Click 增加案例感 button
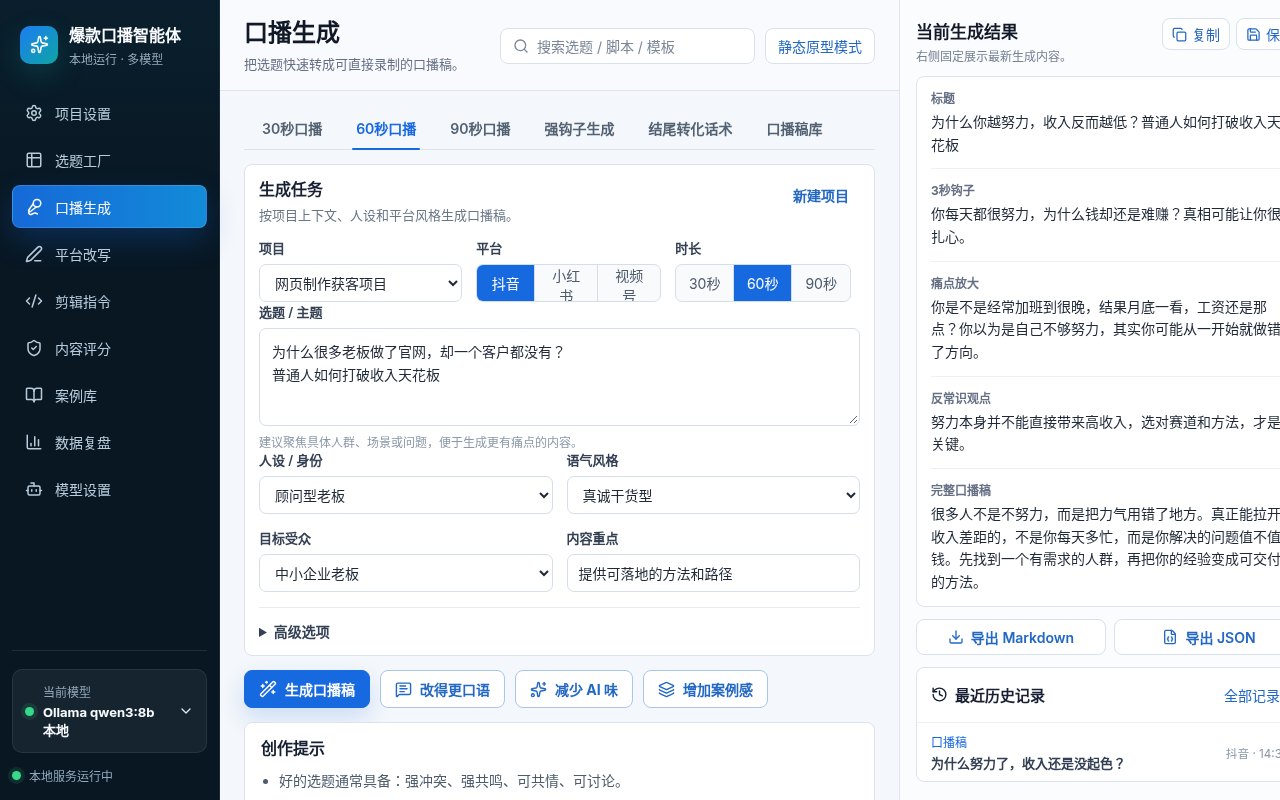 [x=705, y=689]
